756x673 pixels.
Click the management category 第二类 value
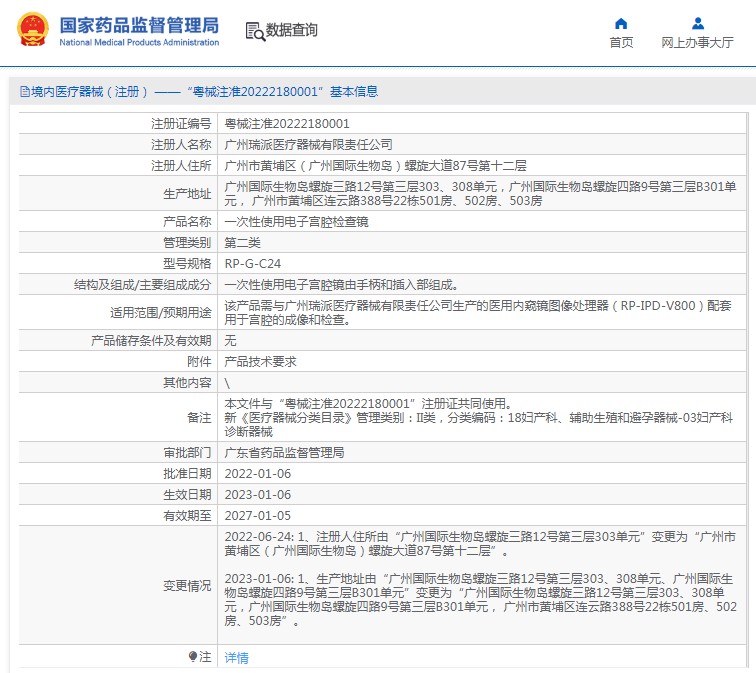(x=242, y=243)
